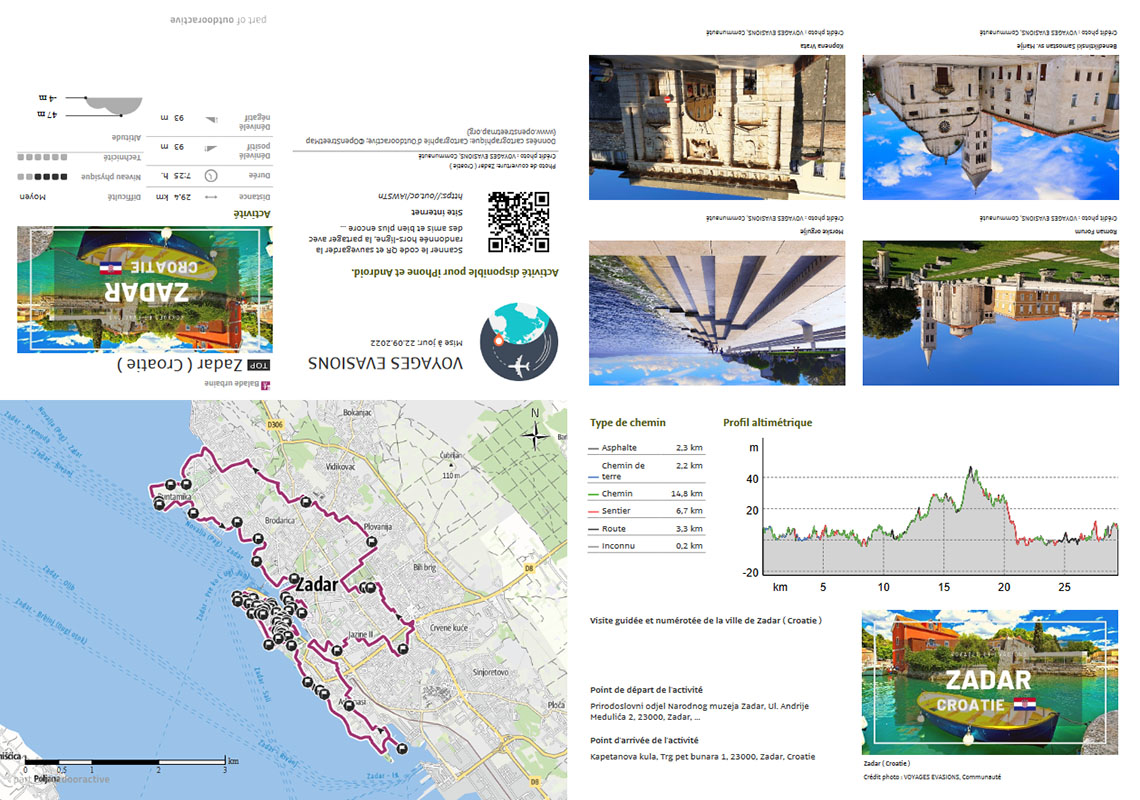Click the Sinjoretovo label on the map
Image resolution: width=1140 pixels, height=800 pixels.
point(491,672)
